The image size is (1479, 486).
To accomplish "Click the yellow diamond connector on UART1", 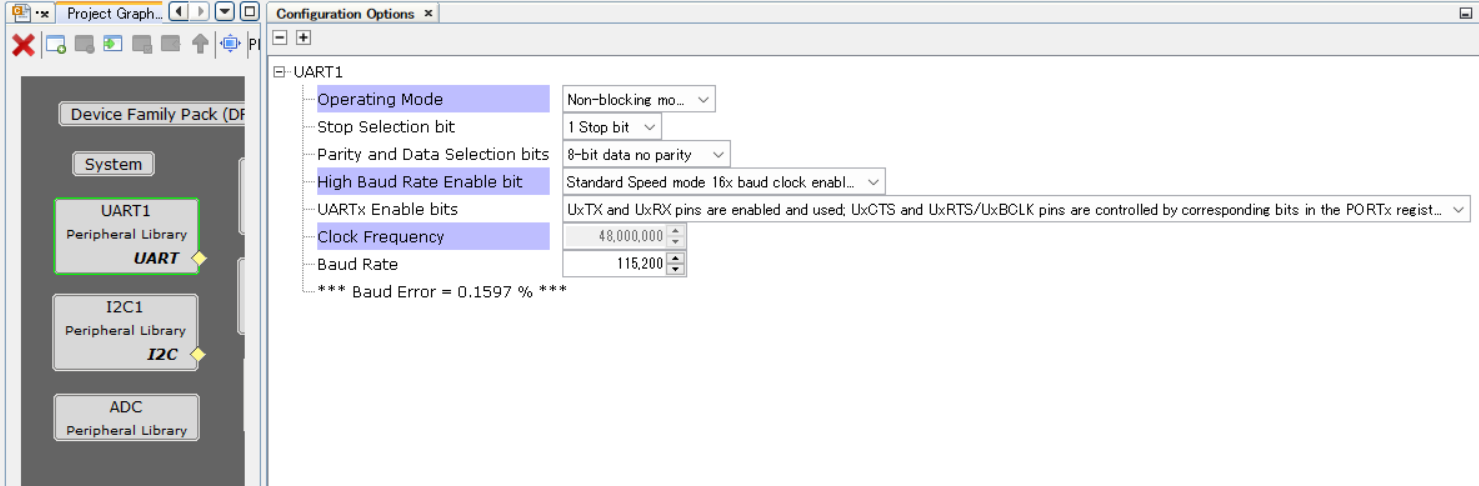I will 198,258.
